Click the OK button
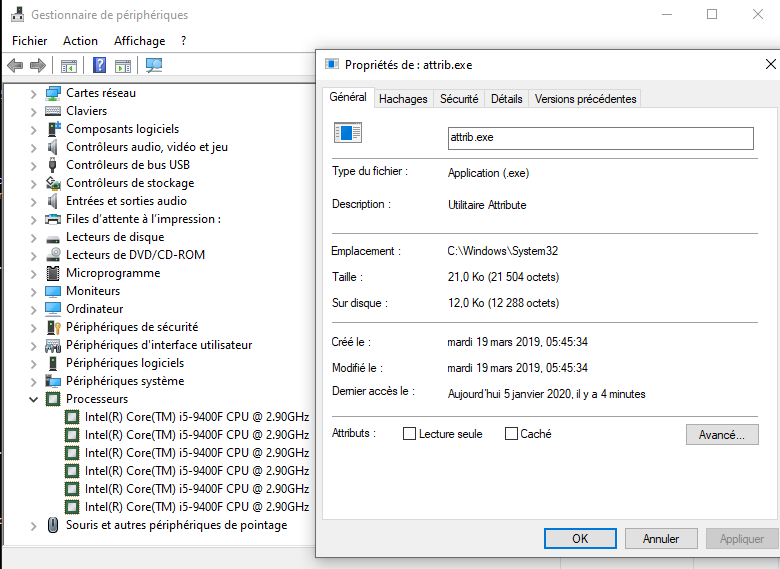Screen dimensions: 780x569 click(581, 539)
